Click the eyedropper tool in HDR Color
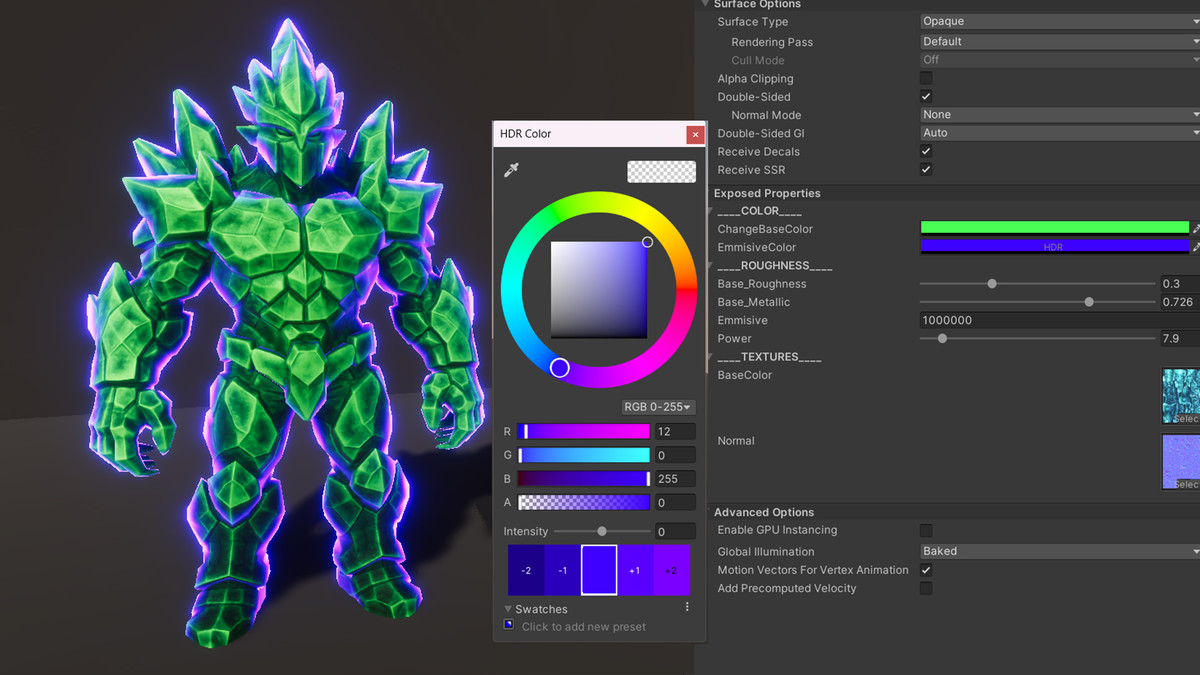The width and height of the screenshot is (1200, 675). click(511, 171)
